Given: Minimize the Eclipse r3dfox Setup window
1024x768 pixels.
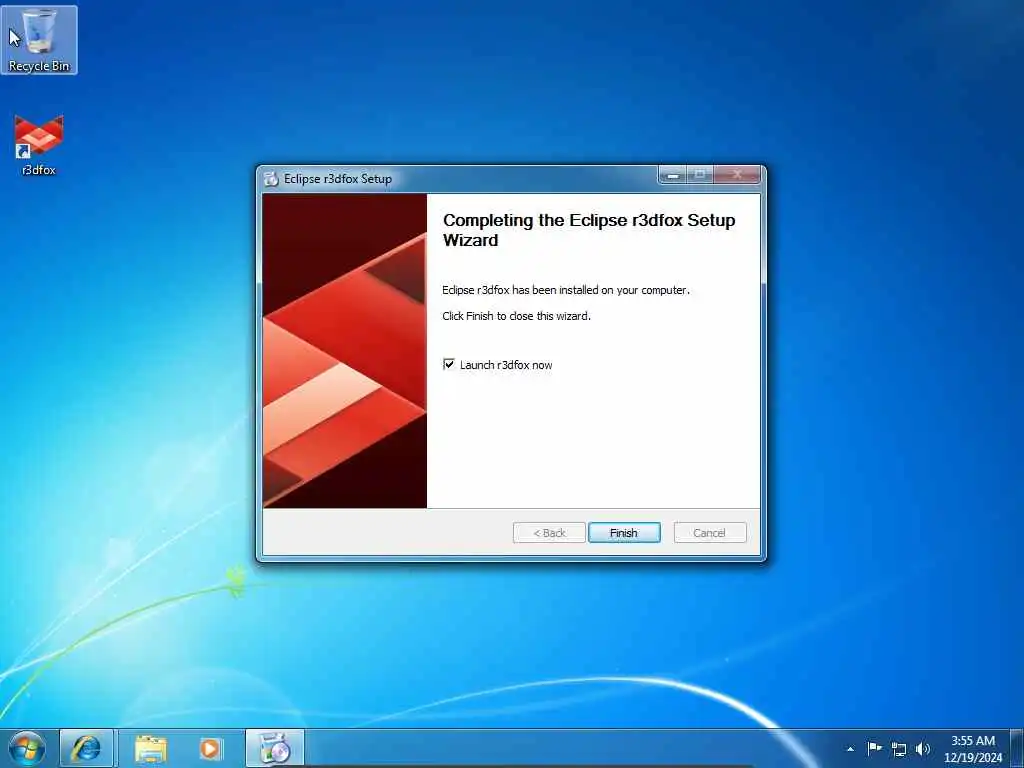Looking at the screenshot, I should pos(673,175).
